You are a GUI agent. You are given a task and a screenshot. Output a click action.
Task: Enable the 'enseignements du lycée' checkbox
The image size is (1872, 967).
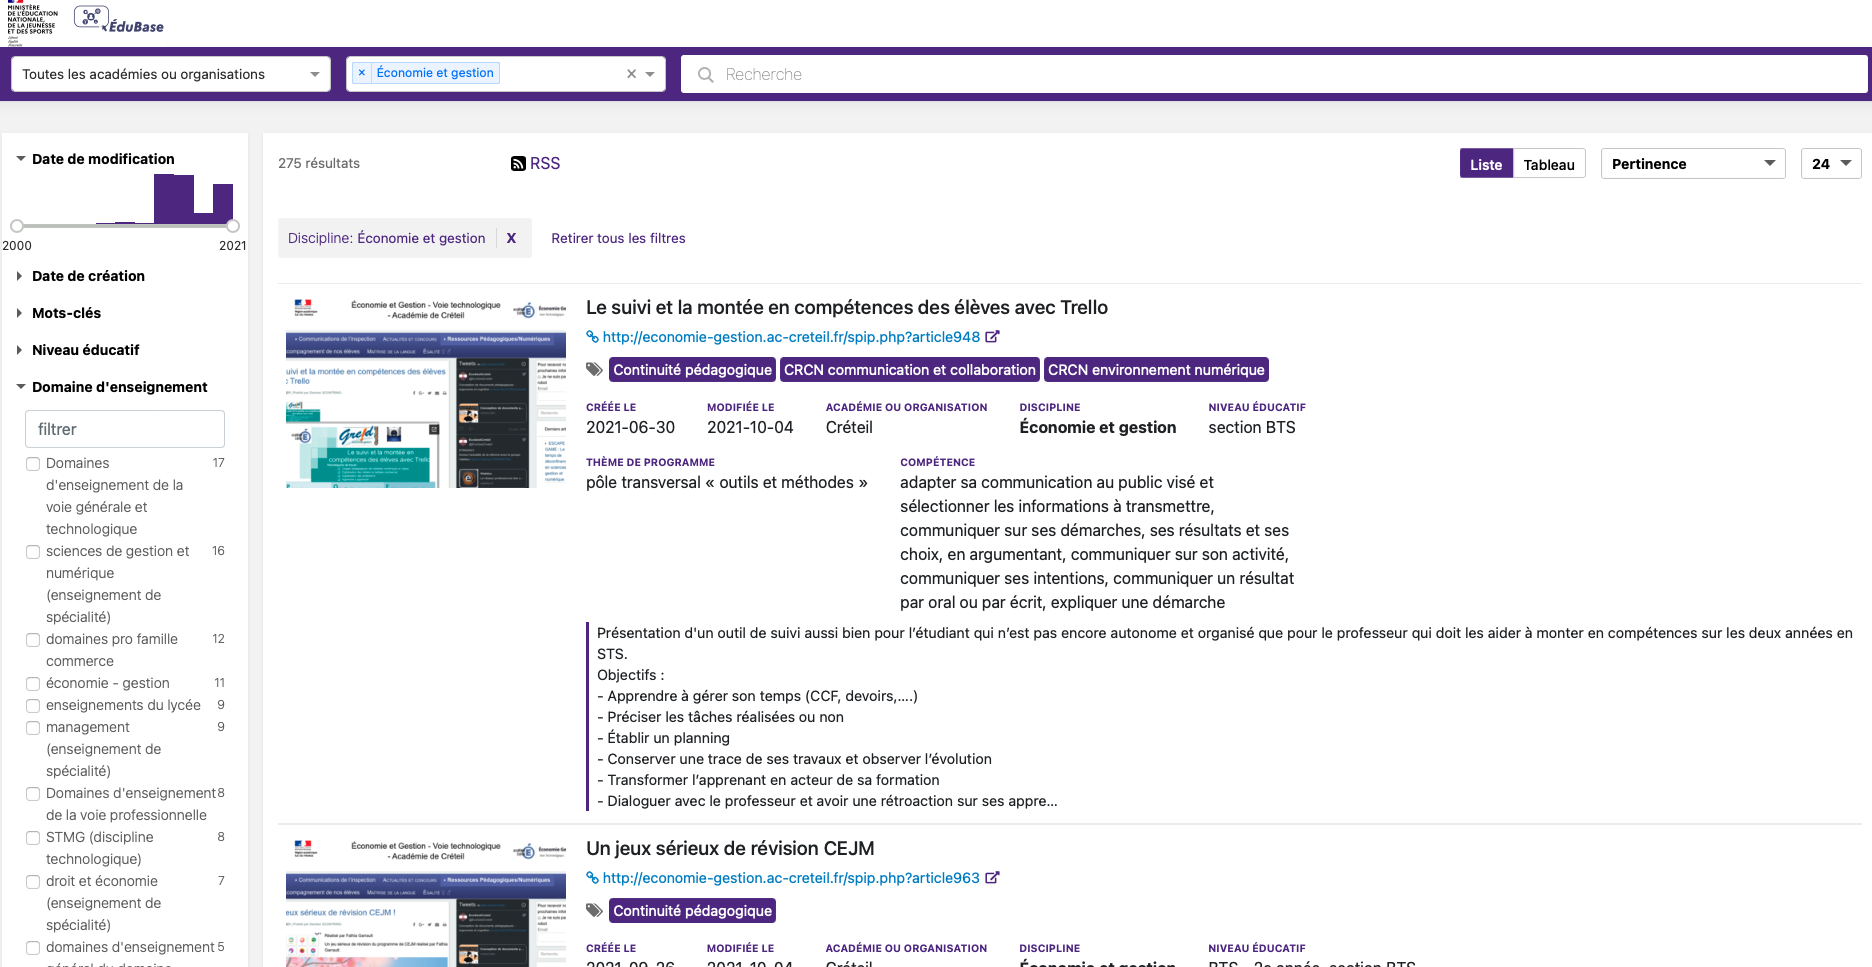click(x=33, y=706)
